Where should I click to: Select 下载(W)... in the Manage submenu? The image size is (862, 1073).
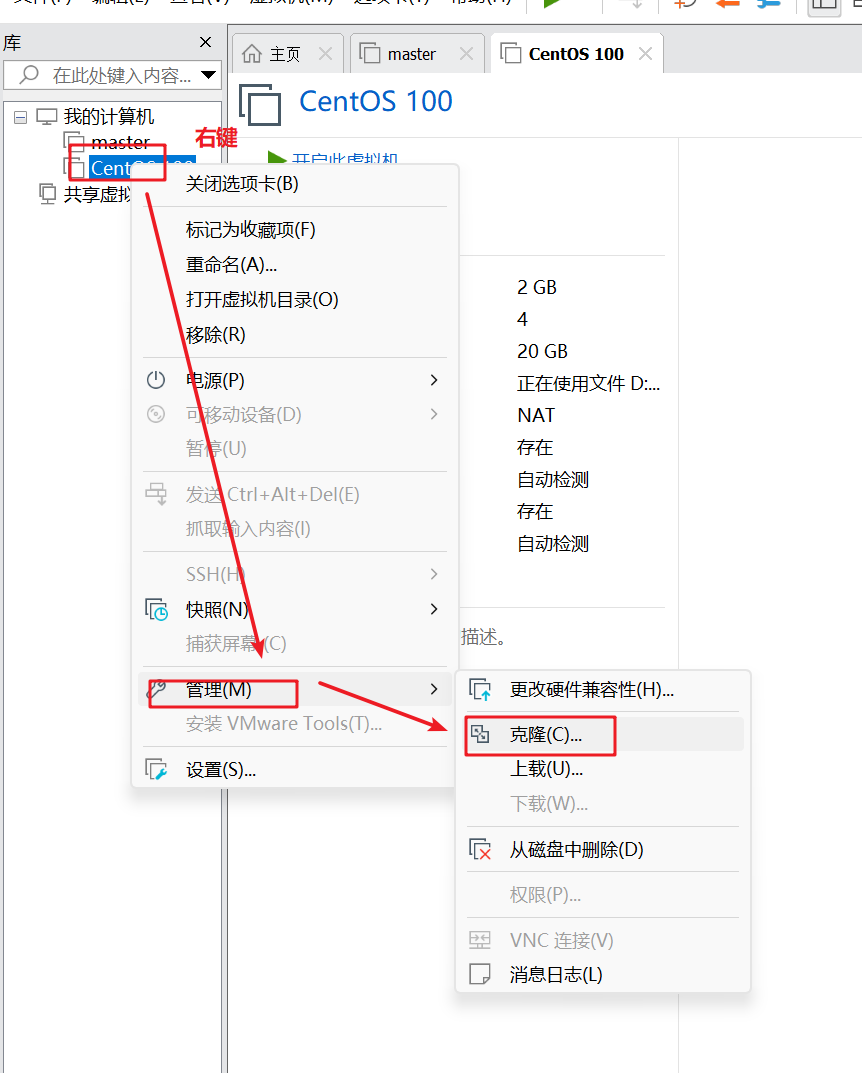point(549,803)
